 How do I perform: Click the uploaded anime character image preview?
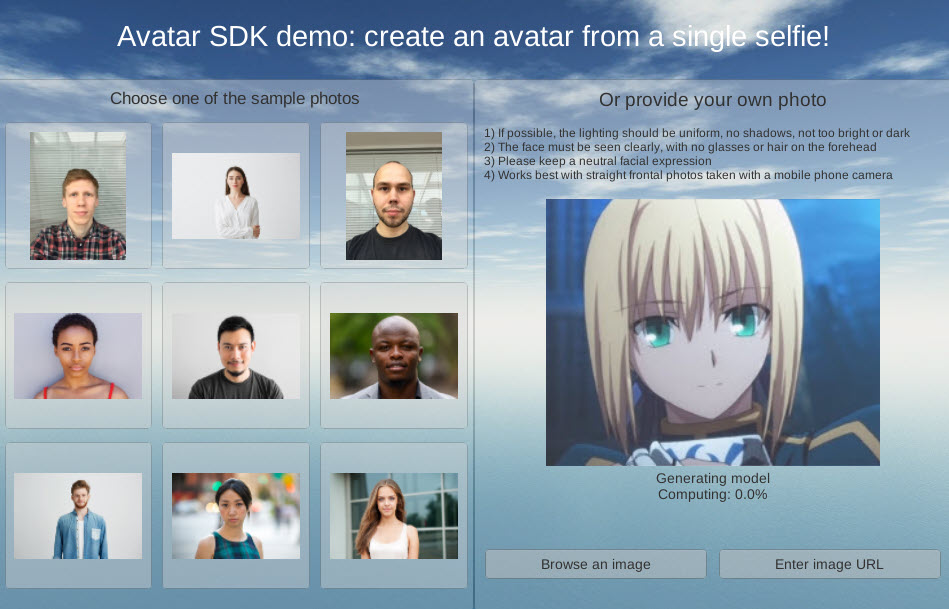712,332
